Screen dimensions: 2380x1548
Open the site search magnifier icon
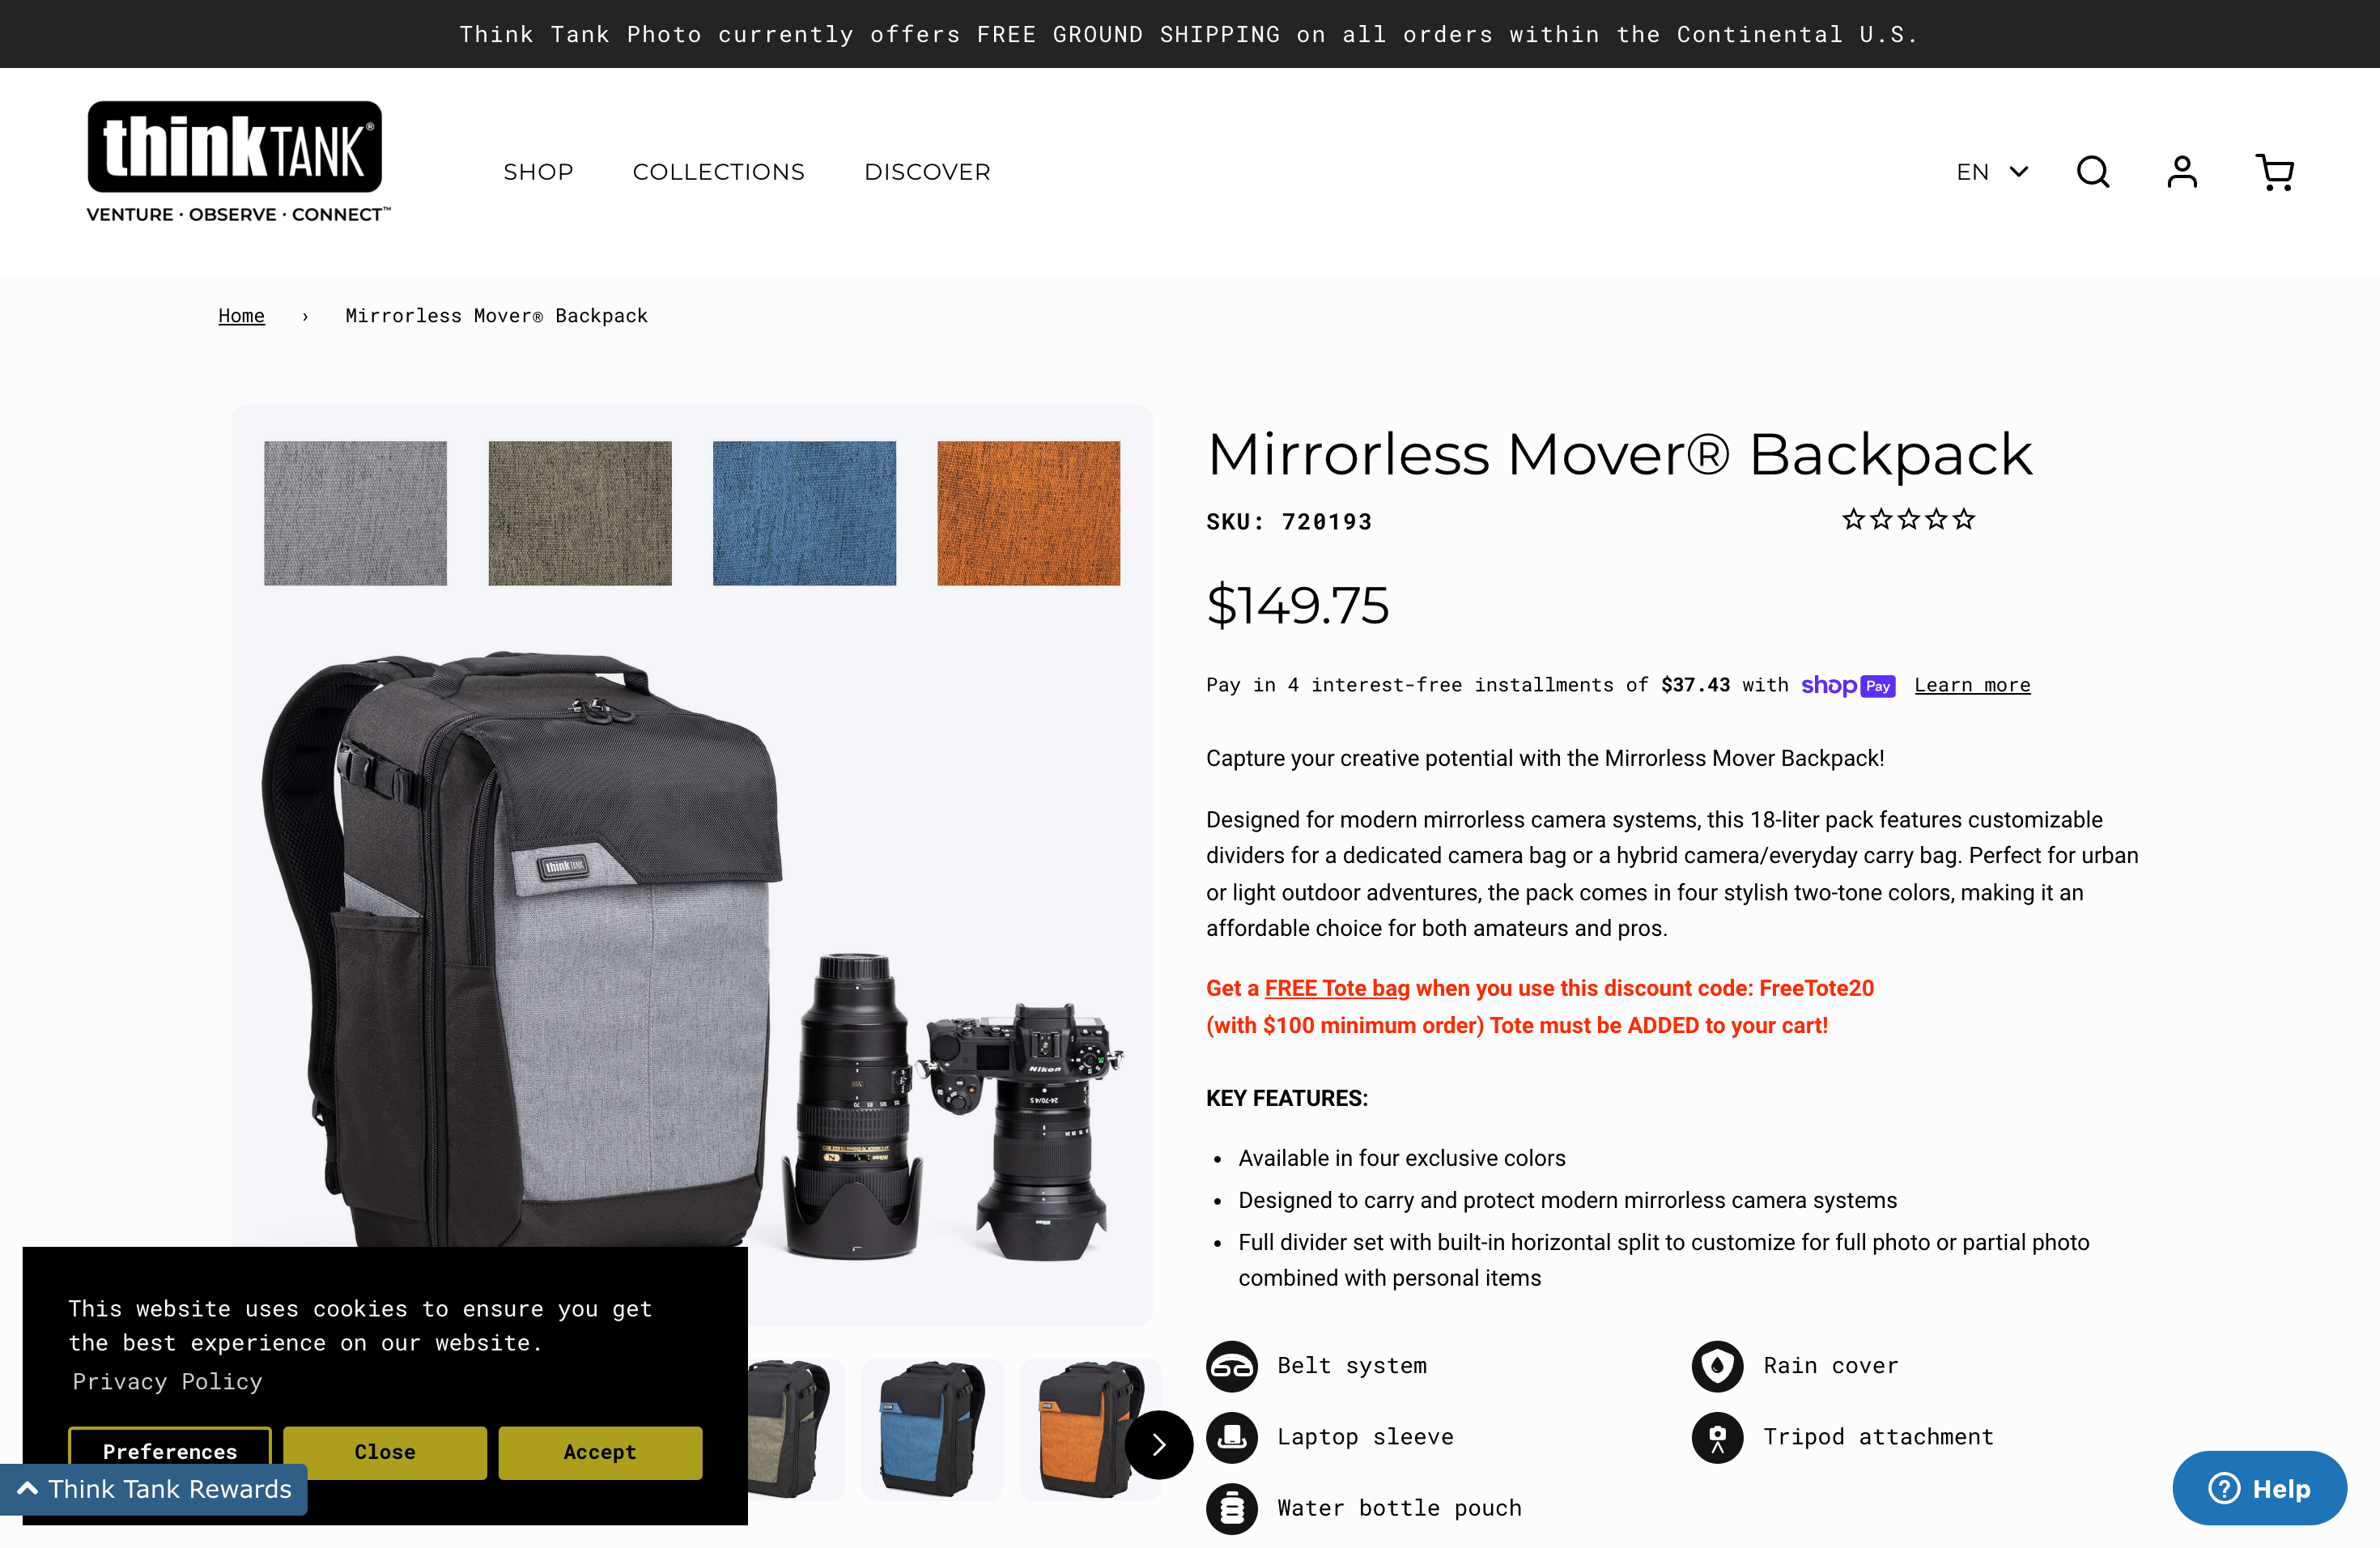pos(2092,172)
